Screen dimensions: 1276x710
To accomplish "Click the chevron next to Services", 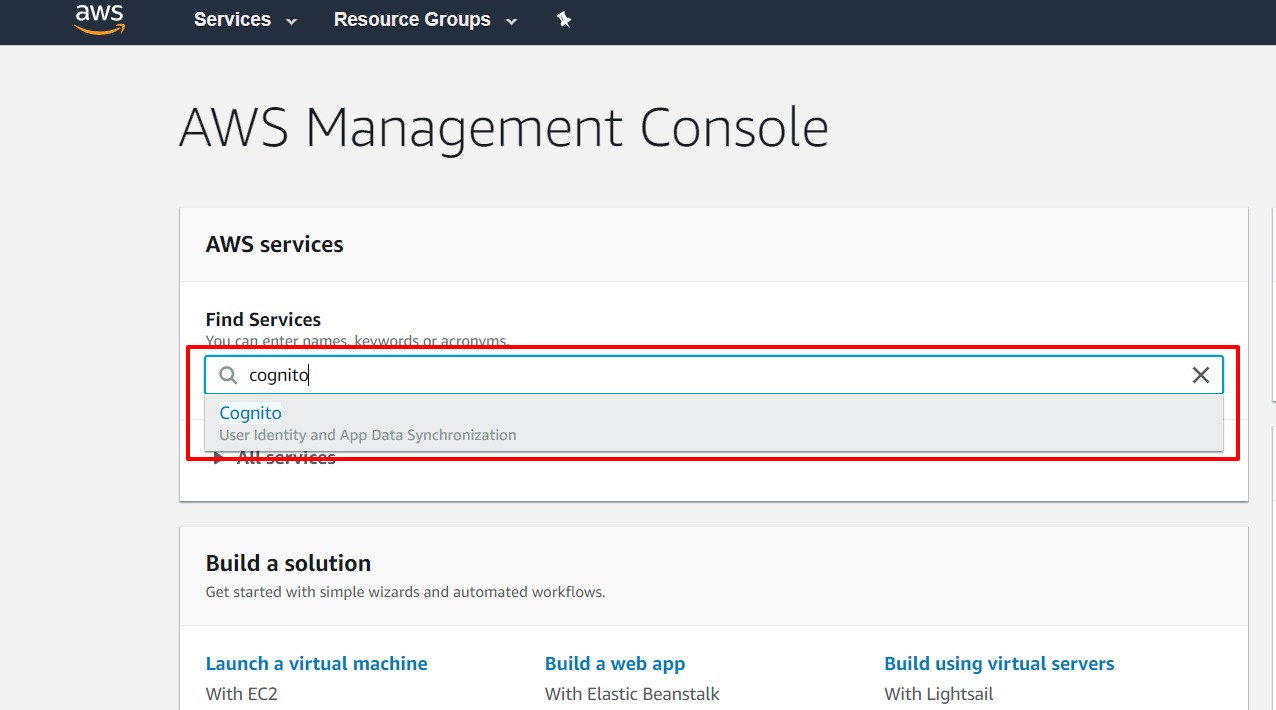I will coord(290,20).
